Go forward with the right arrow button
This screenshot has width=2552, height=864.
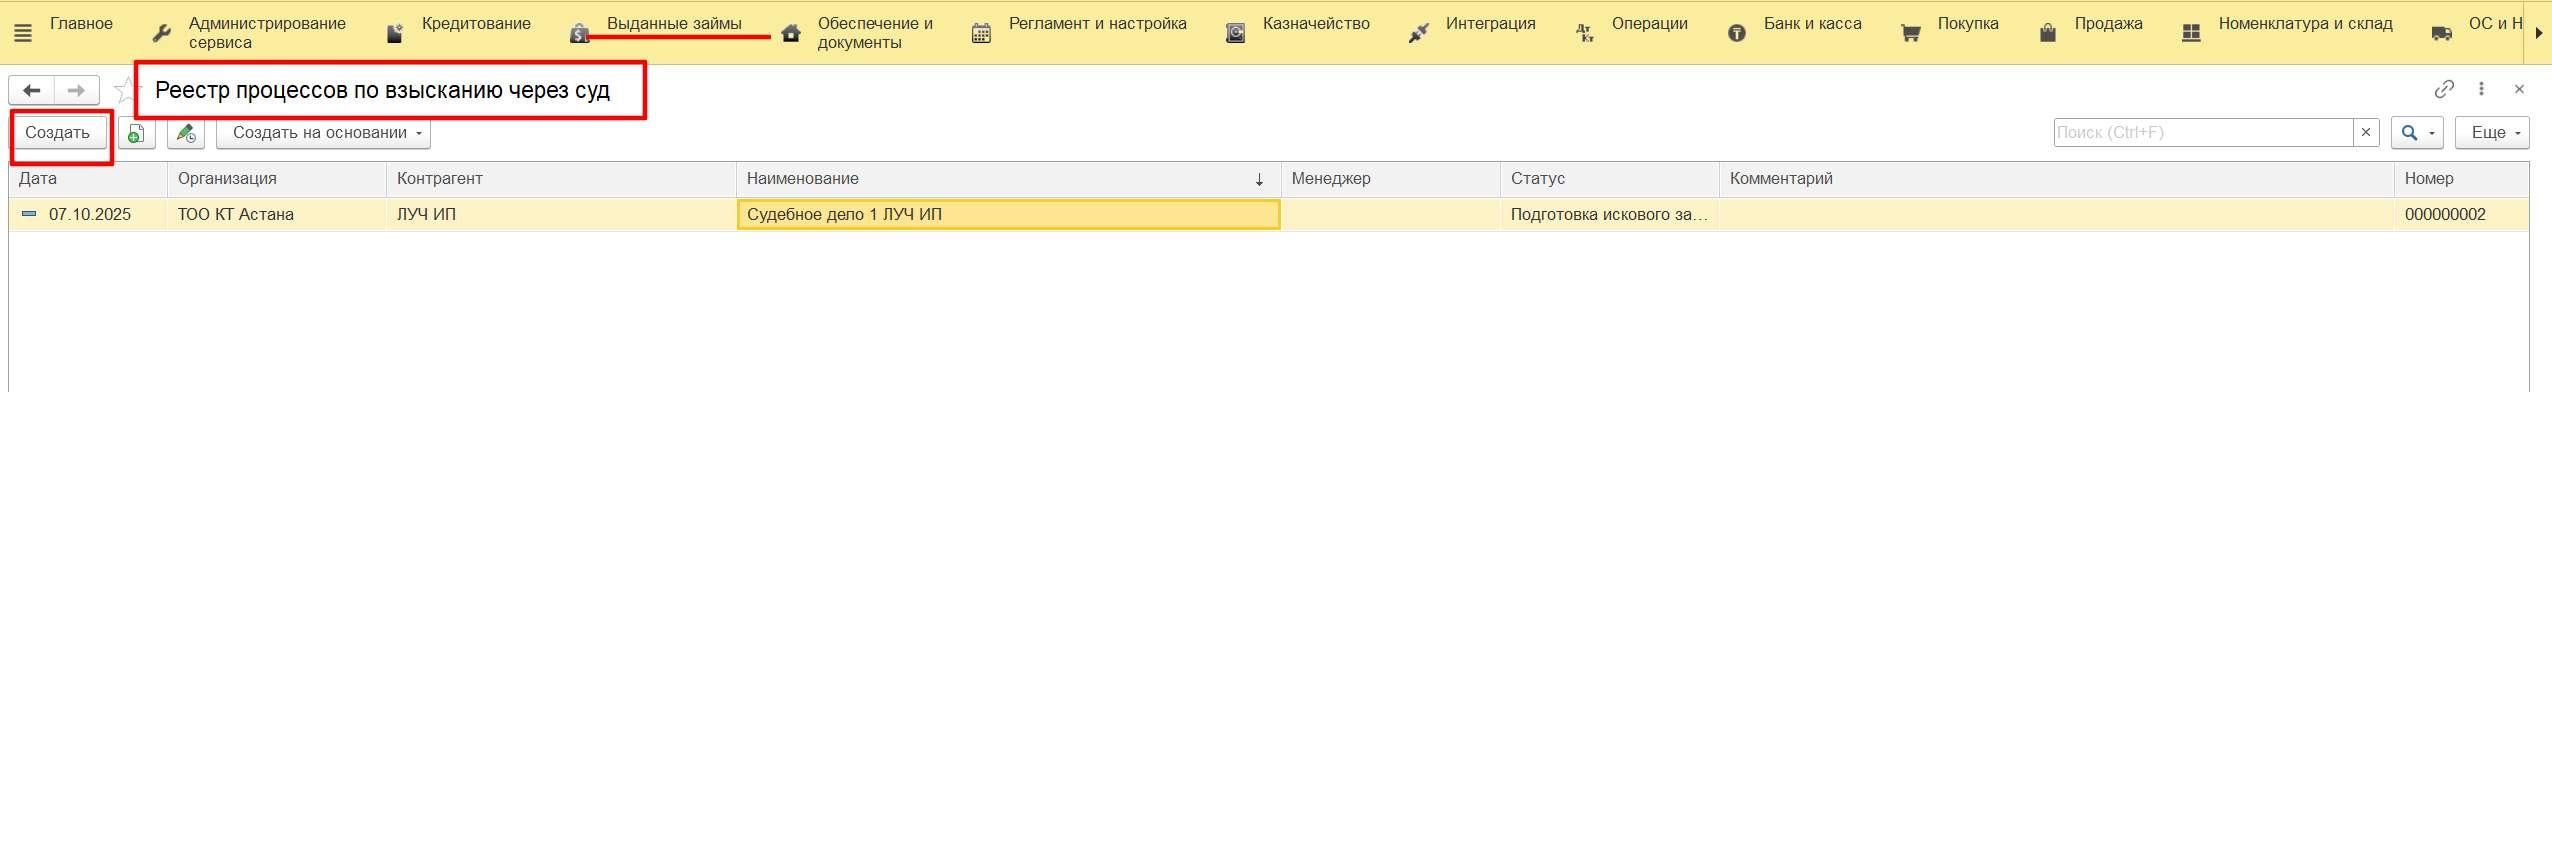pos(77,90)
